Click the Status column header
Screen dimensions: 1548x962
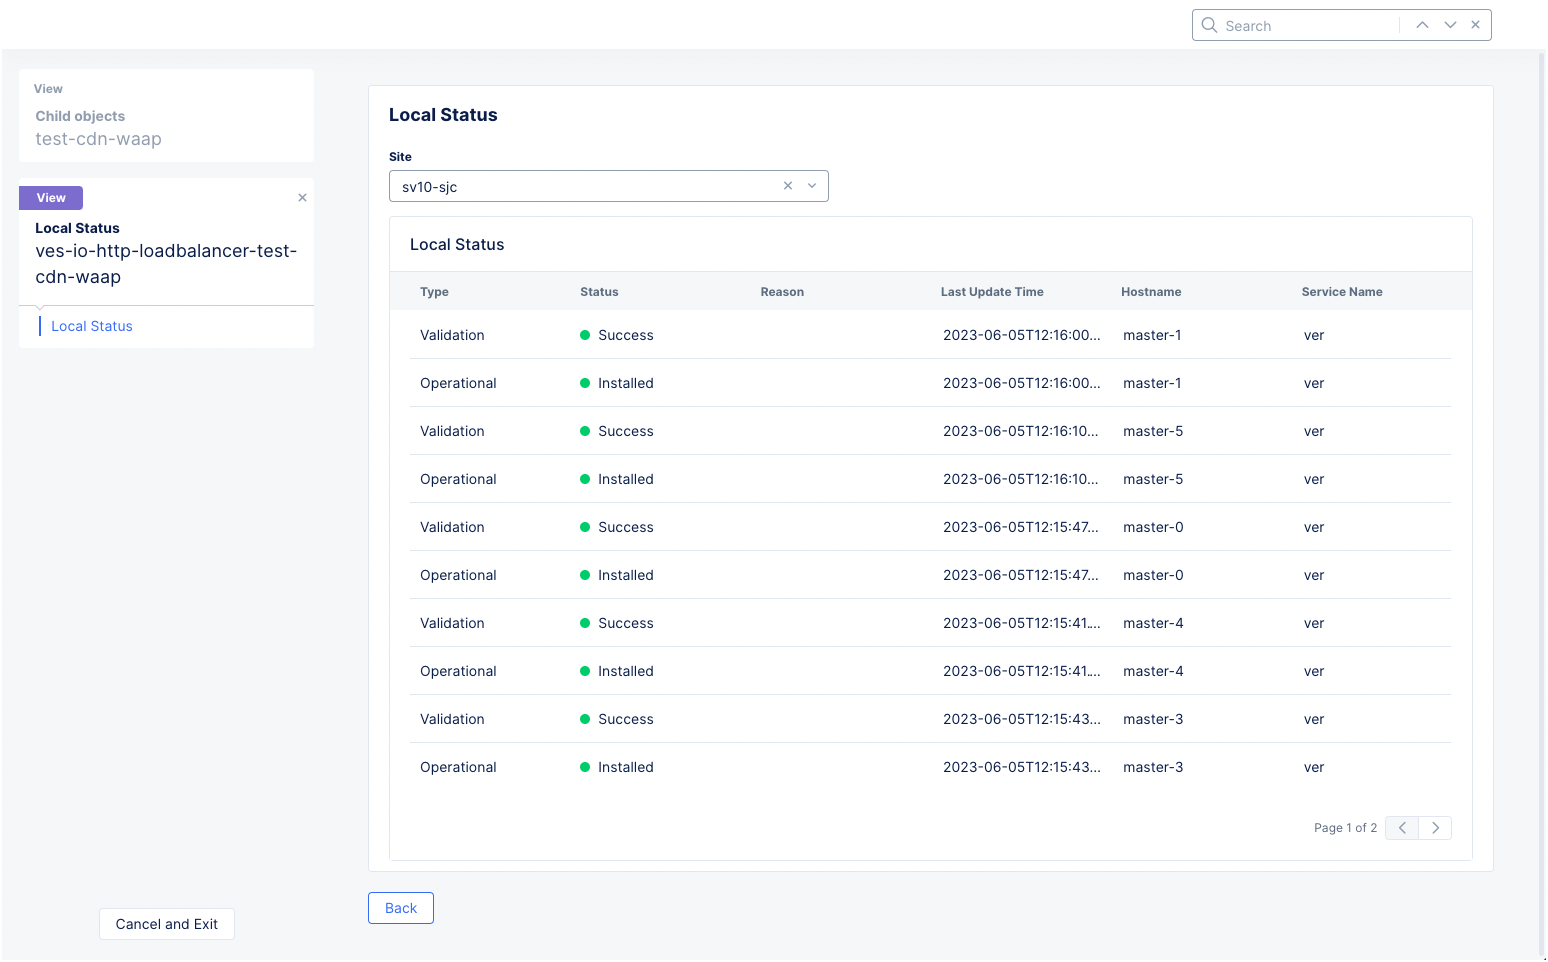[599, 292]
